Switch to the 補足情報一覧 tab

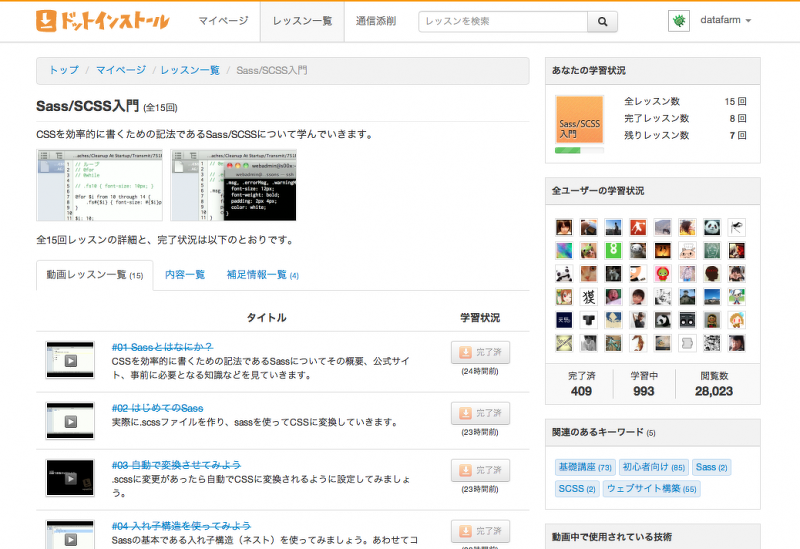(263, 274)
